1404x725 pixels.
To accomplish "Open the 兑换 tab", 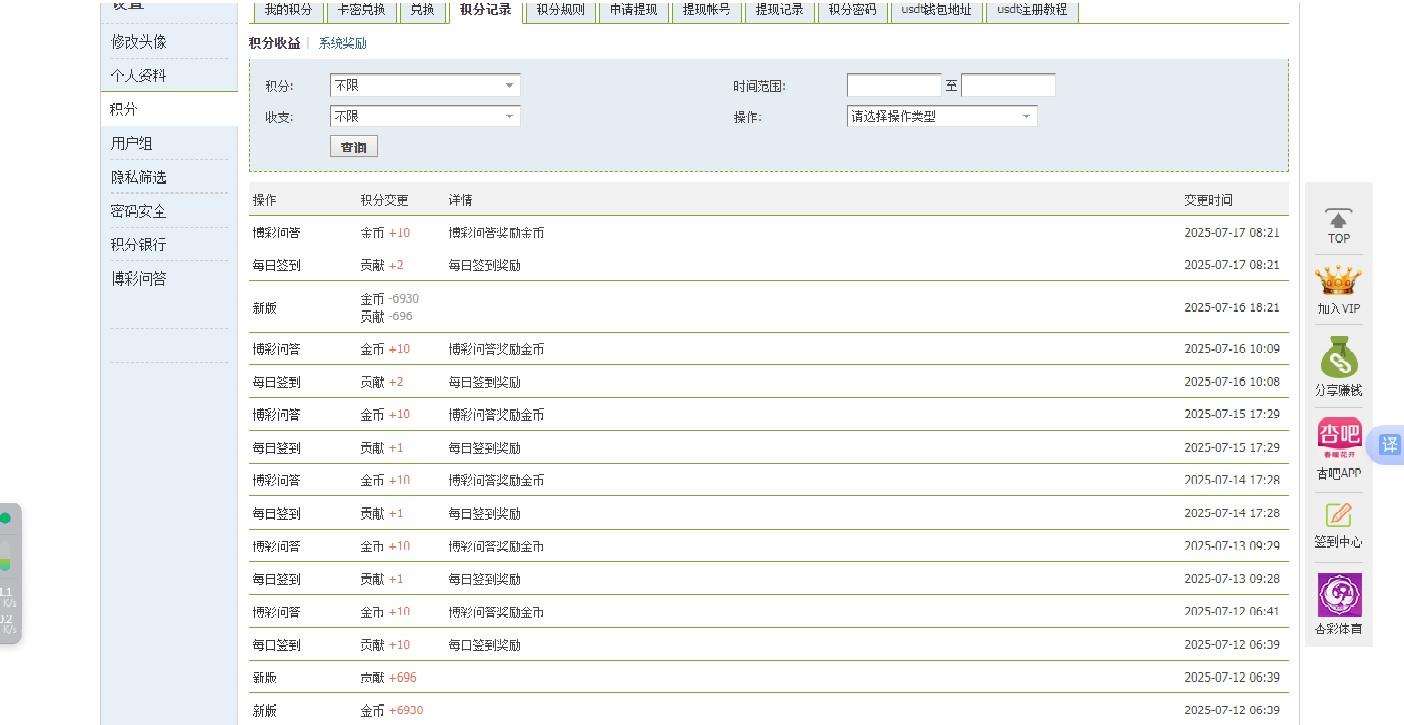I will click(422, 10).
